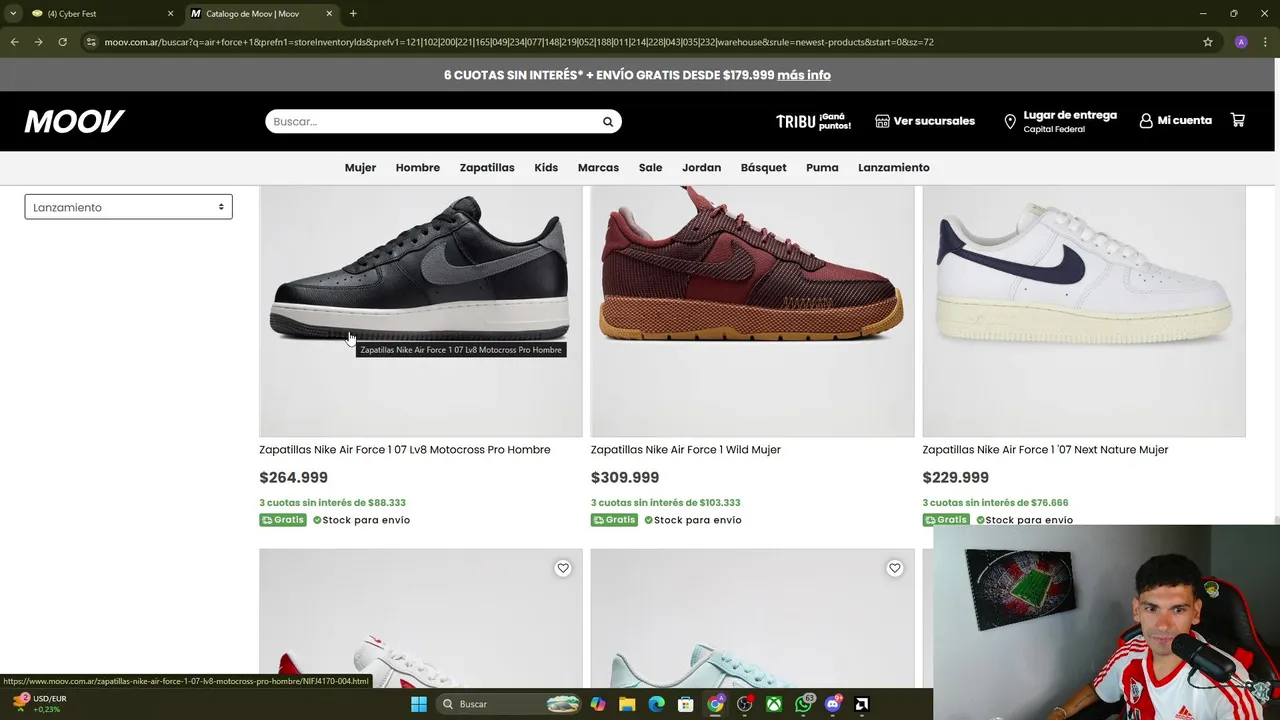Open the Lanzamiento navigation menu item
Image resolution: width=1280 pixels, height=720 pixels.
click(x=893, y=168)
